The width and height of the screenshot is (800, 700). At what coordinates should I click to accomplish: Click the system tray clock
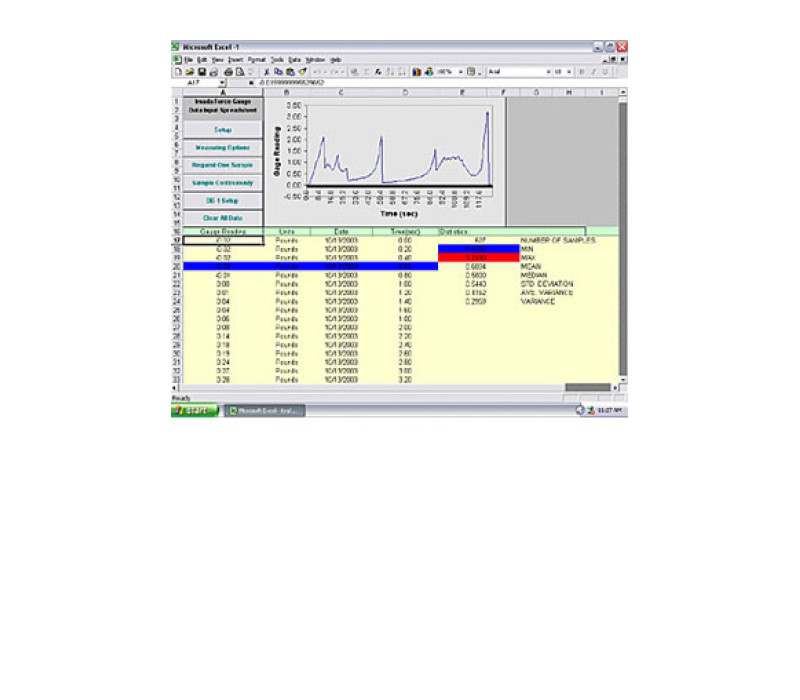point(609,410)
